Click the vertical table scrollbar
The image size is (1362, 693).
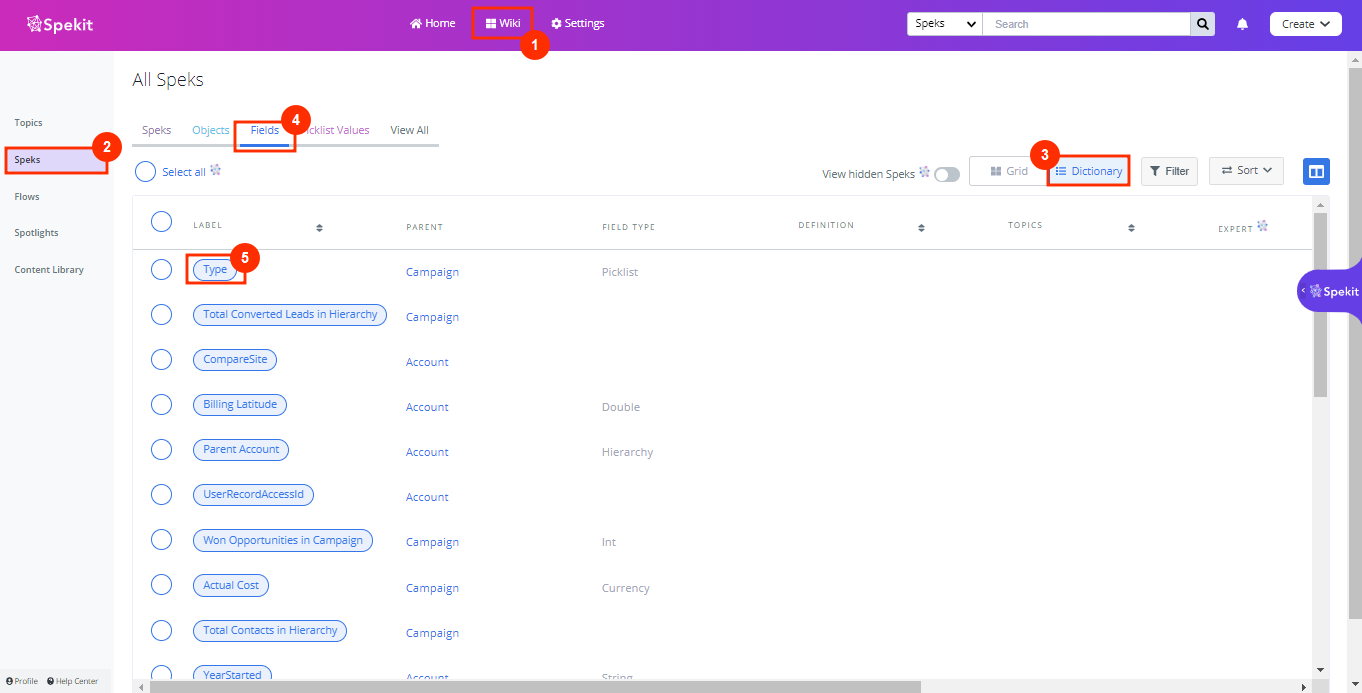pyautogui.click(x=1320, y=304)
